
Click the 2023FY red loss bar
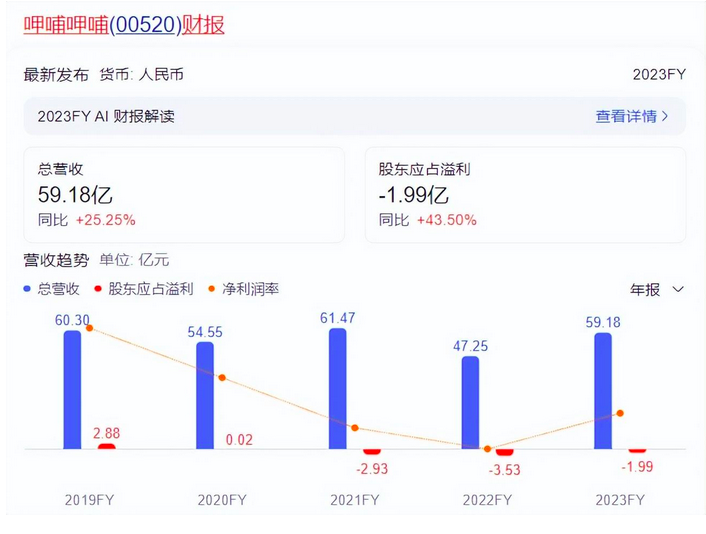(637, 451)
